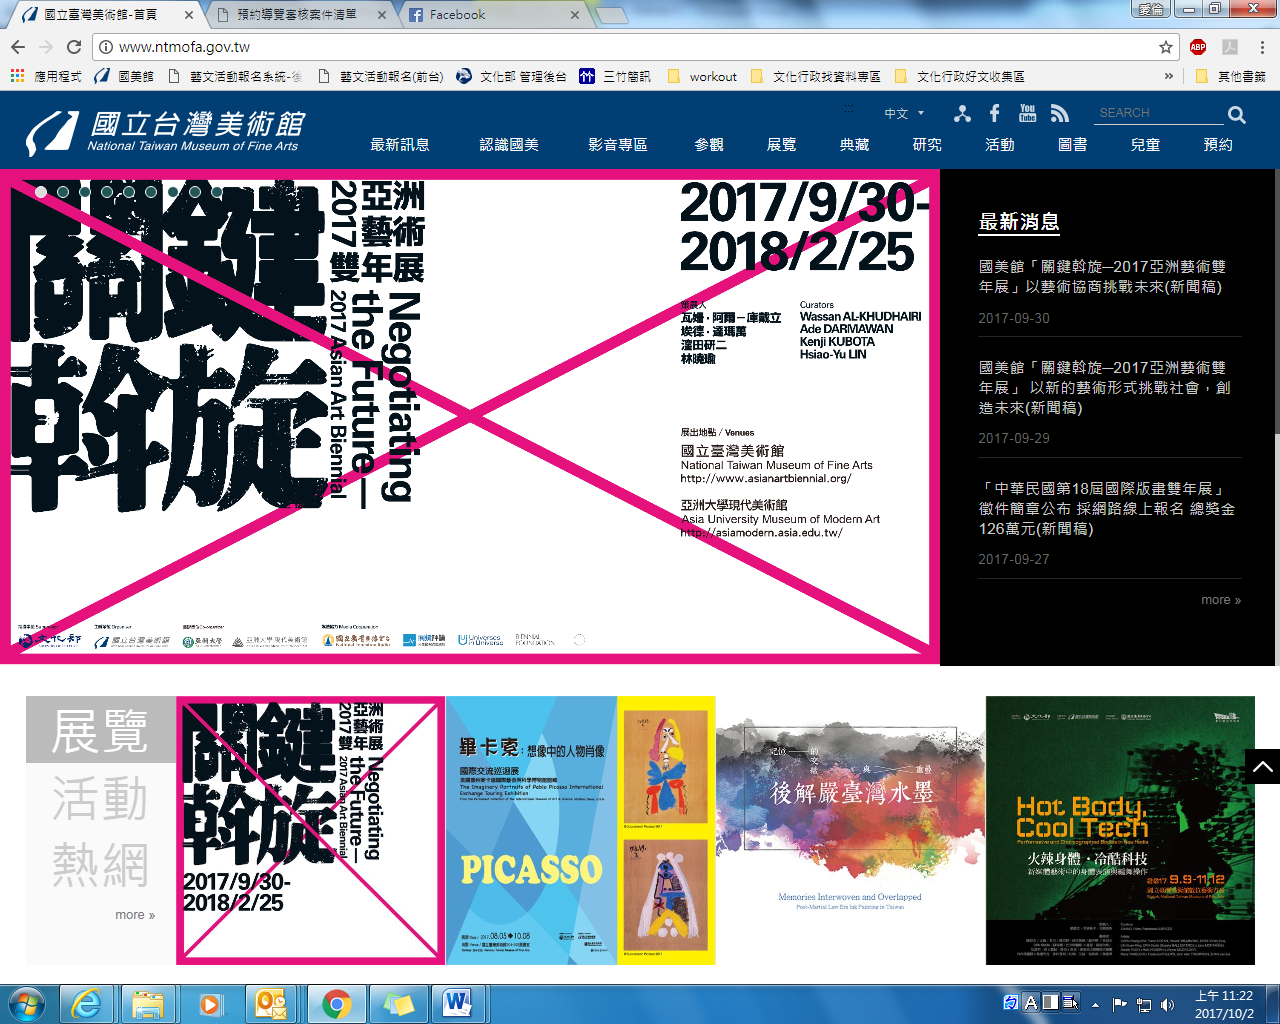Open the 後解嚴臺灣水墨 exhibition thumbnail
Image resolution: width=1280 pixels, height=1024 pixels.
(851, 831)
